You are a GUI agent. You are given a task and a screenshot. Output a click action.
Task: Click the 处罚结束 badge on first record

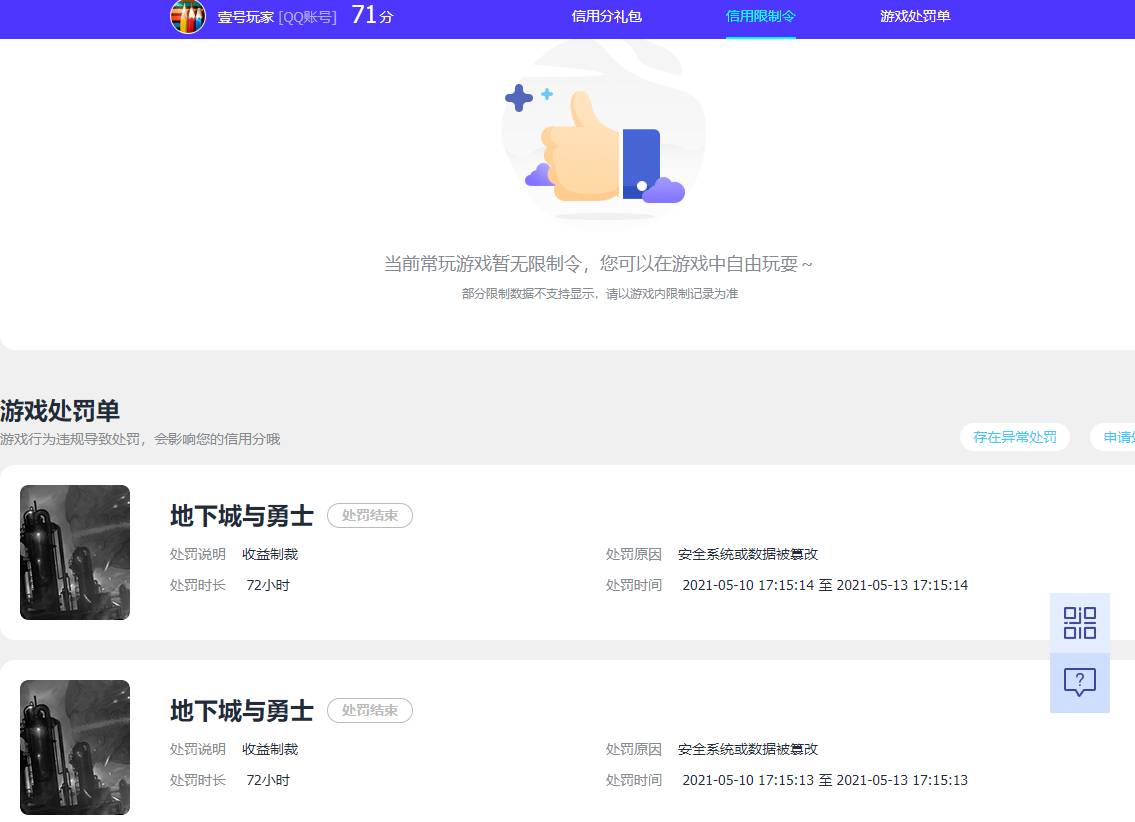[369, 515]
